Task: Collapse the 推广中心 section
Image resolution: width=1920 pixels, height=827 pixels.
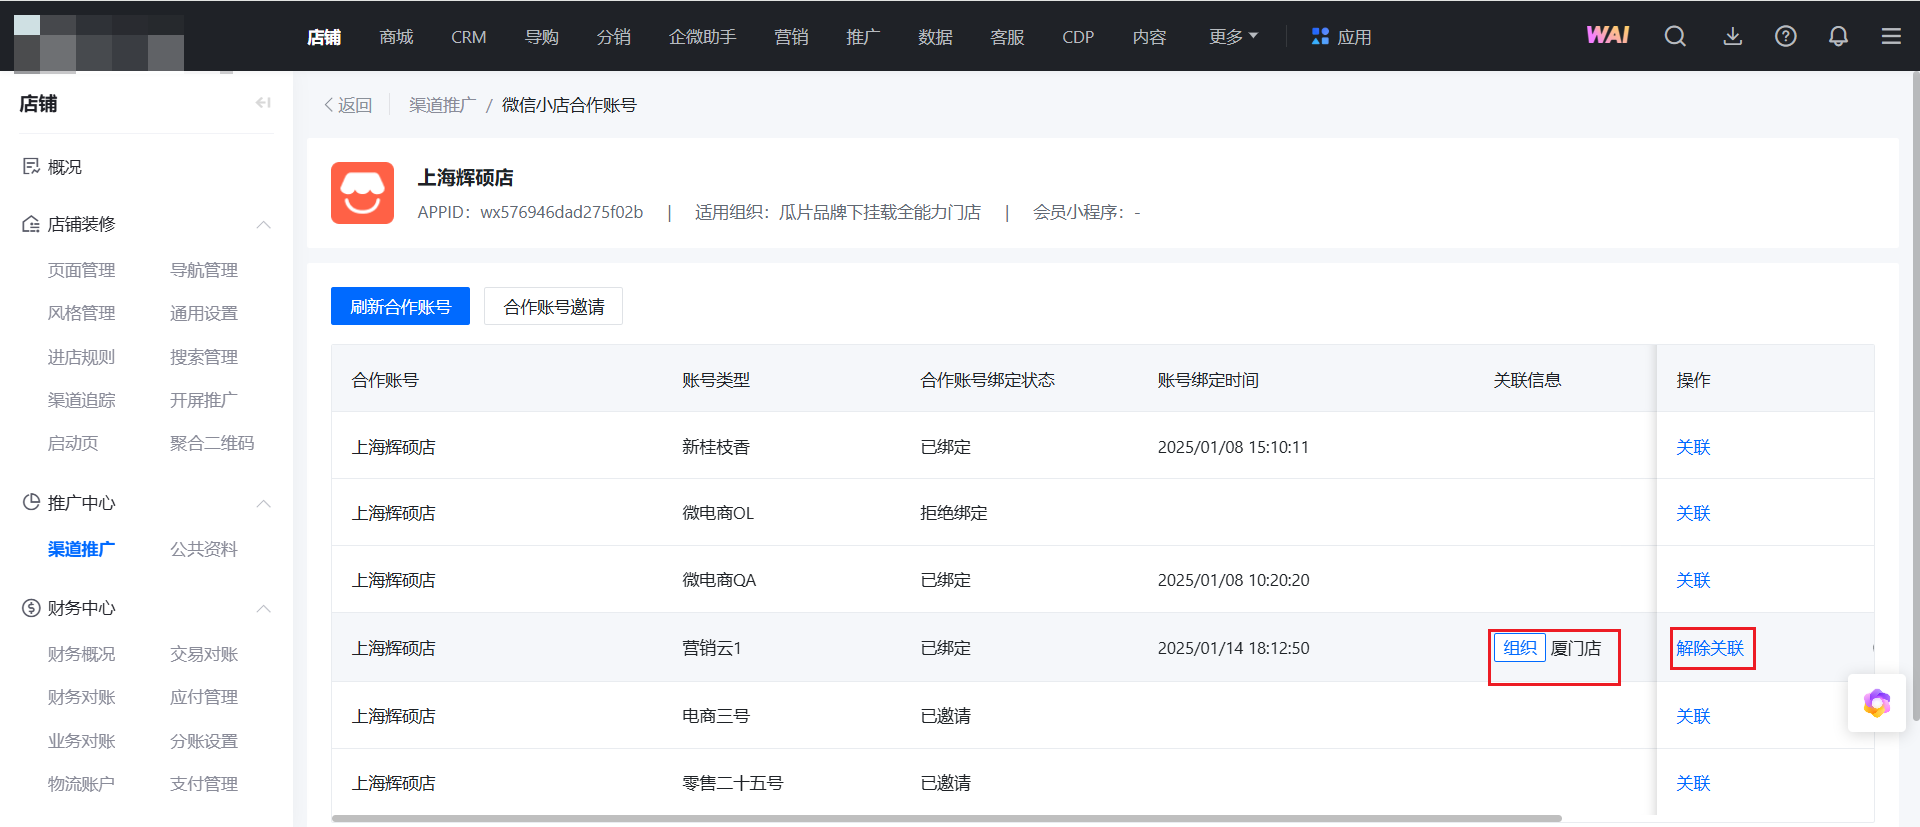Action: pyautogui.click(x=263, y=503)
